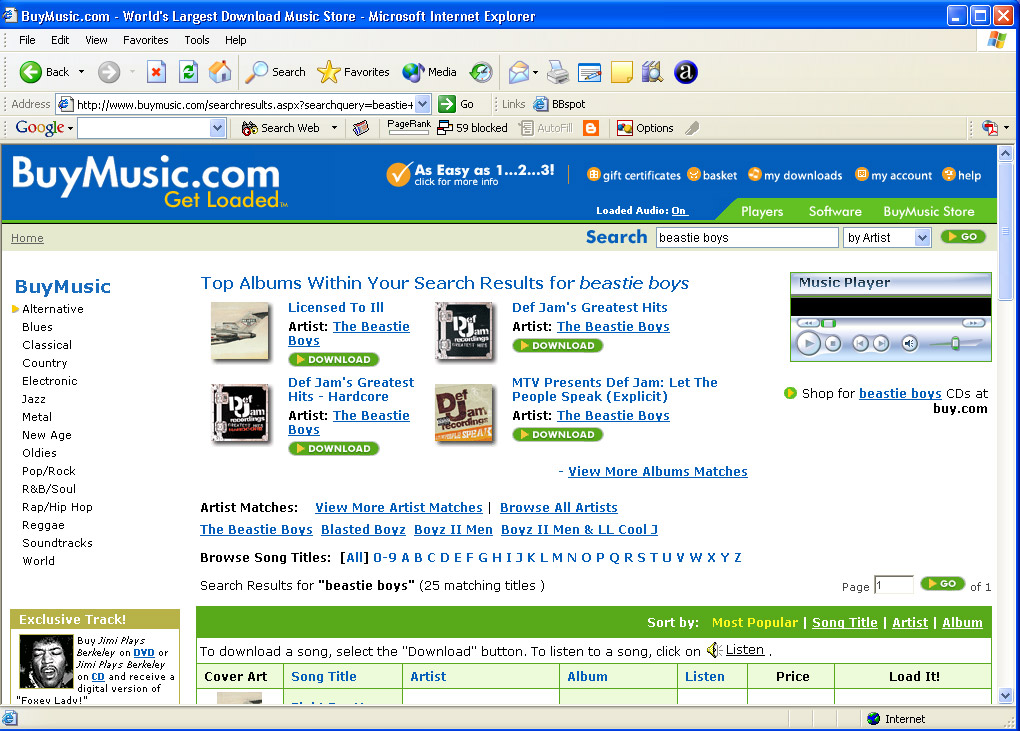Image resolution: width=1020 pixels, height=731 pixels.
Task: Stop page loading with the red X icon
Action: point(156,72)
